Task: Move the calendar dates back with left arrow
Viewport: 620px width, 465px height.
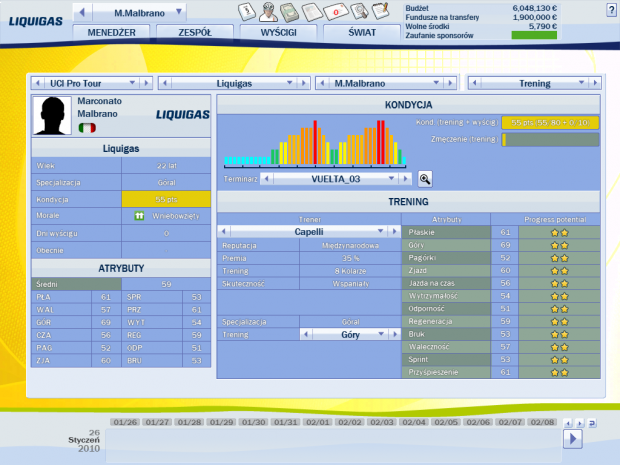Action: click(568, 423)
